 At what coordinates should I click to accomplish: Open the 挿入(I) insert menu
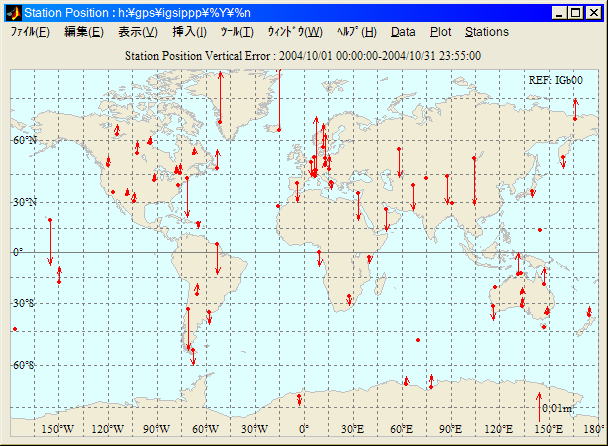click(x=190, y=32)
